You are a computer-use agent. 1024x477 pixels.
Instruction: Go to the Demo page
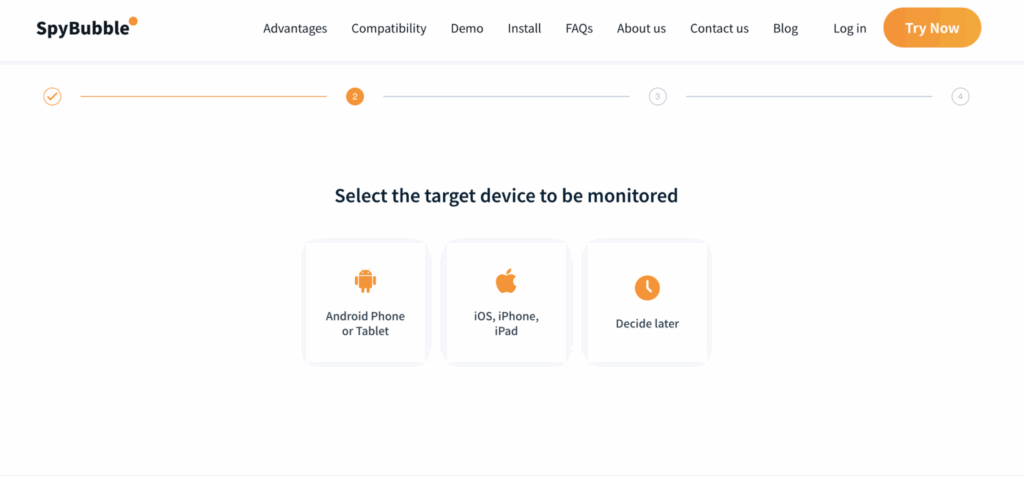pos(467,28)
